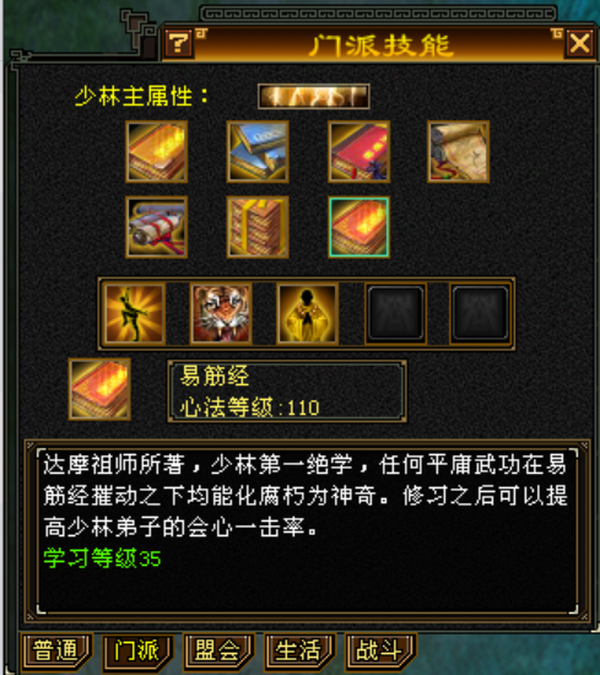
Task: Click the 少林主属性 attribute bar
Action: click(313, 96)
